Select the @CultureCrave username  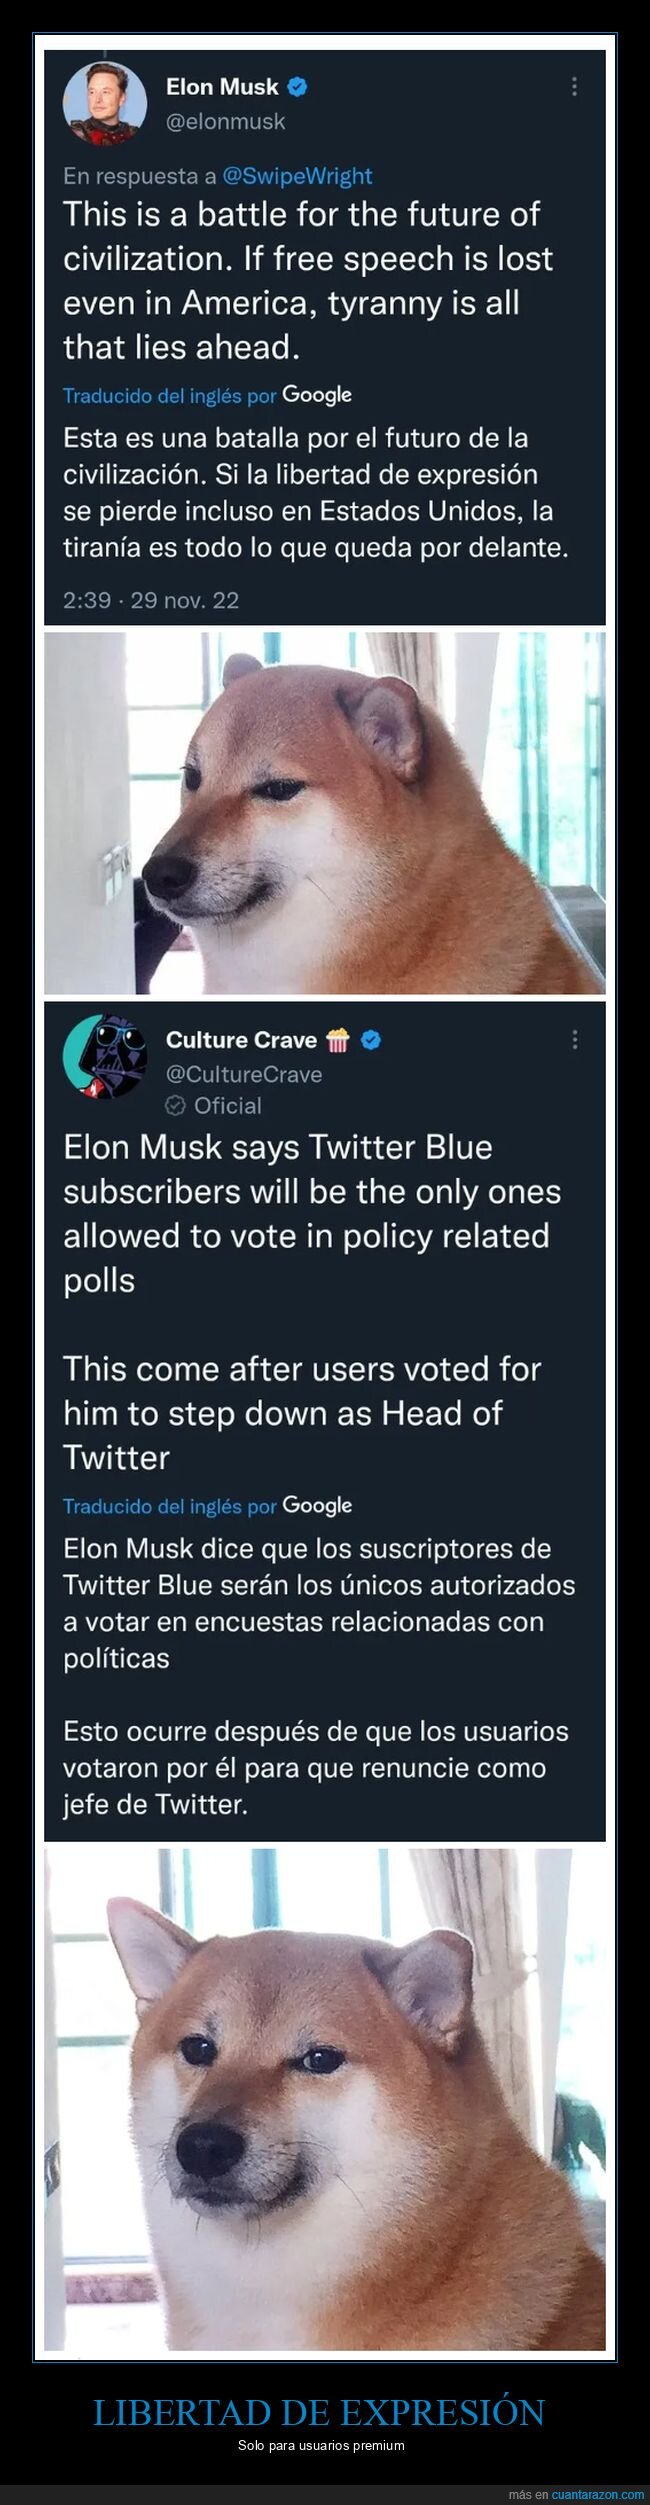point(244,1074)
